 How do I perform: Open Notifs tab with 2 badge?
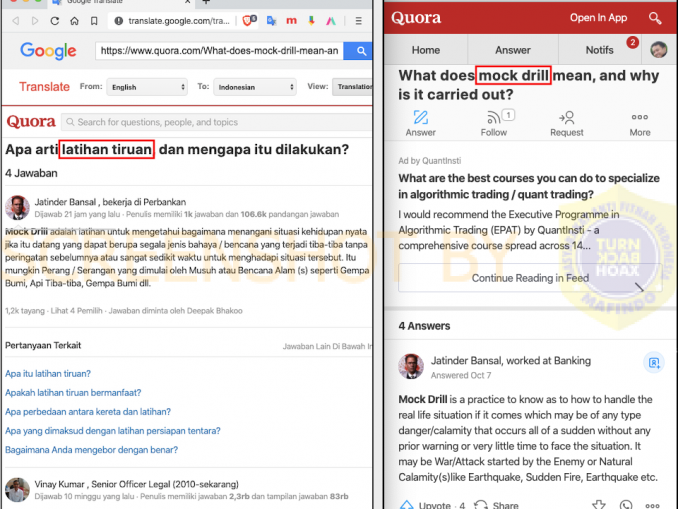601,50
